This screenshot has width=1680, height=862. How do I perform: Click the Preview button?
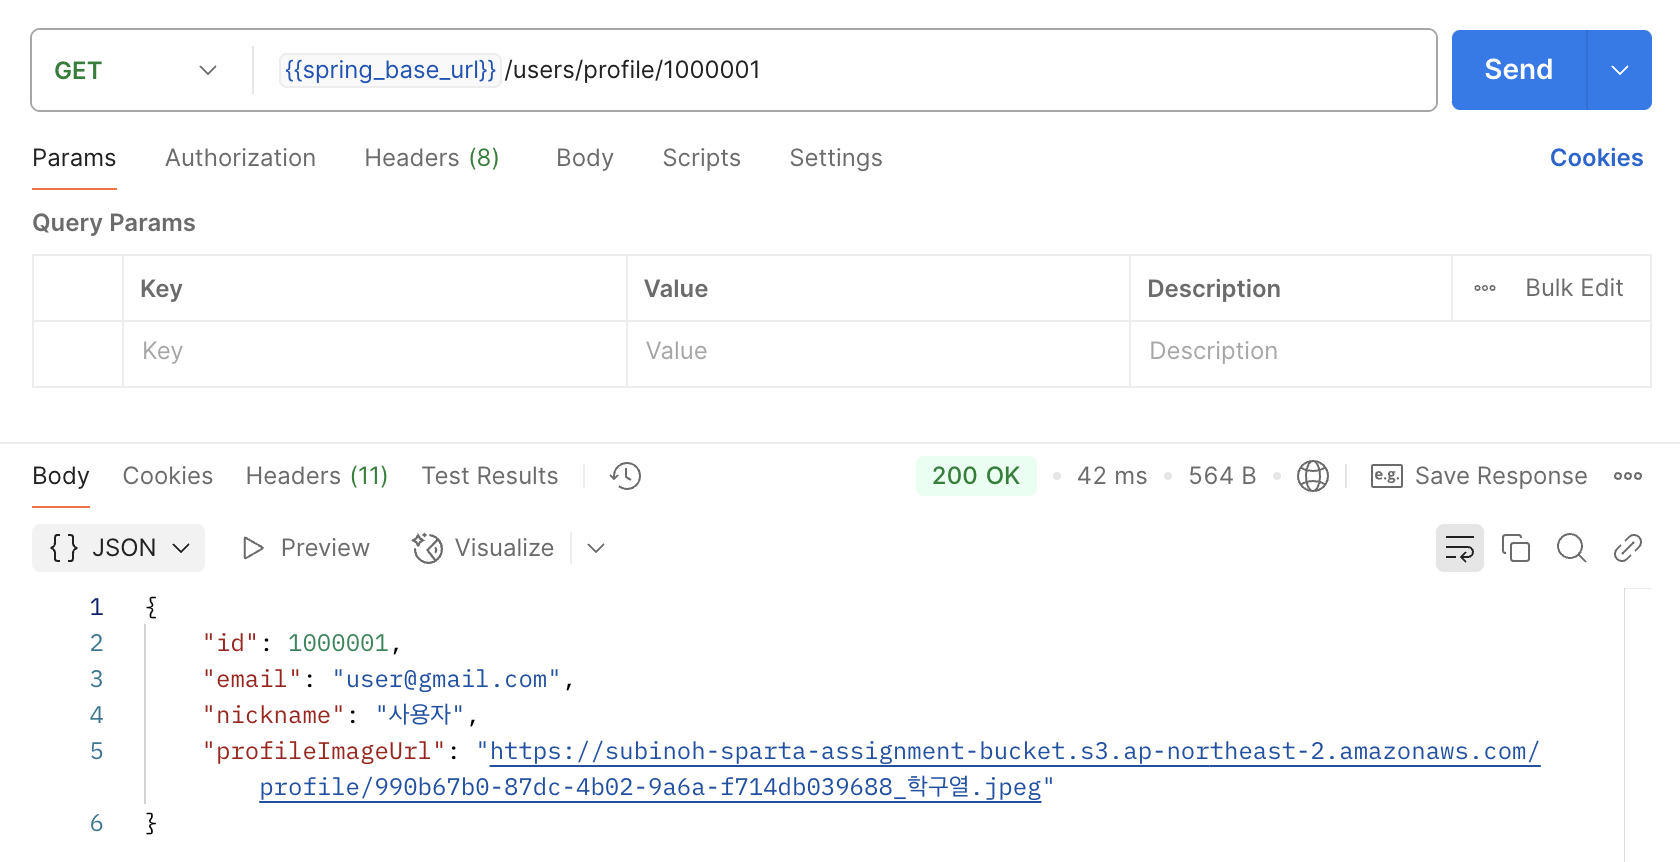point(306,548)
